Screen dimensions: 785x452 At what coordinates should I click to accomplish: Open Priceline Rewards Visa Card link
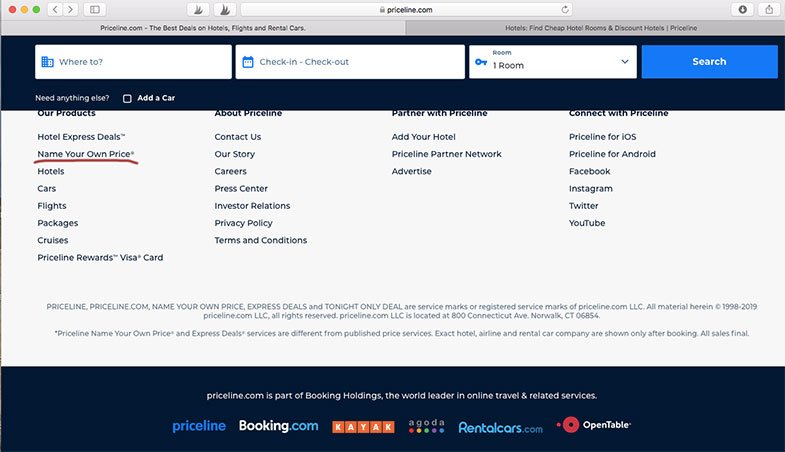point(100,258)
